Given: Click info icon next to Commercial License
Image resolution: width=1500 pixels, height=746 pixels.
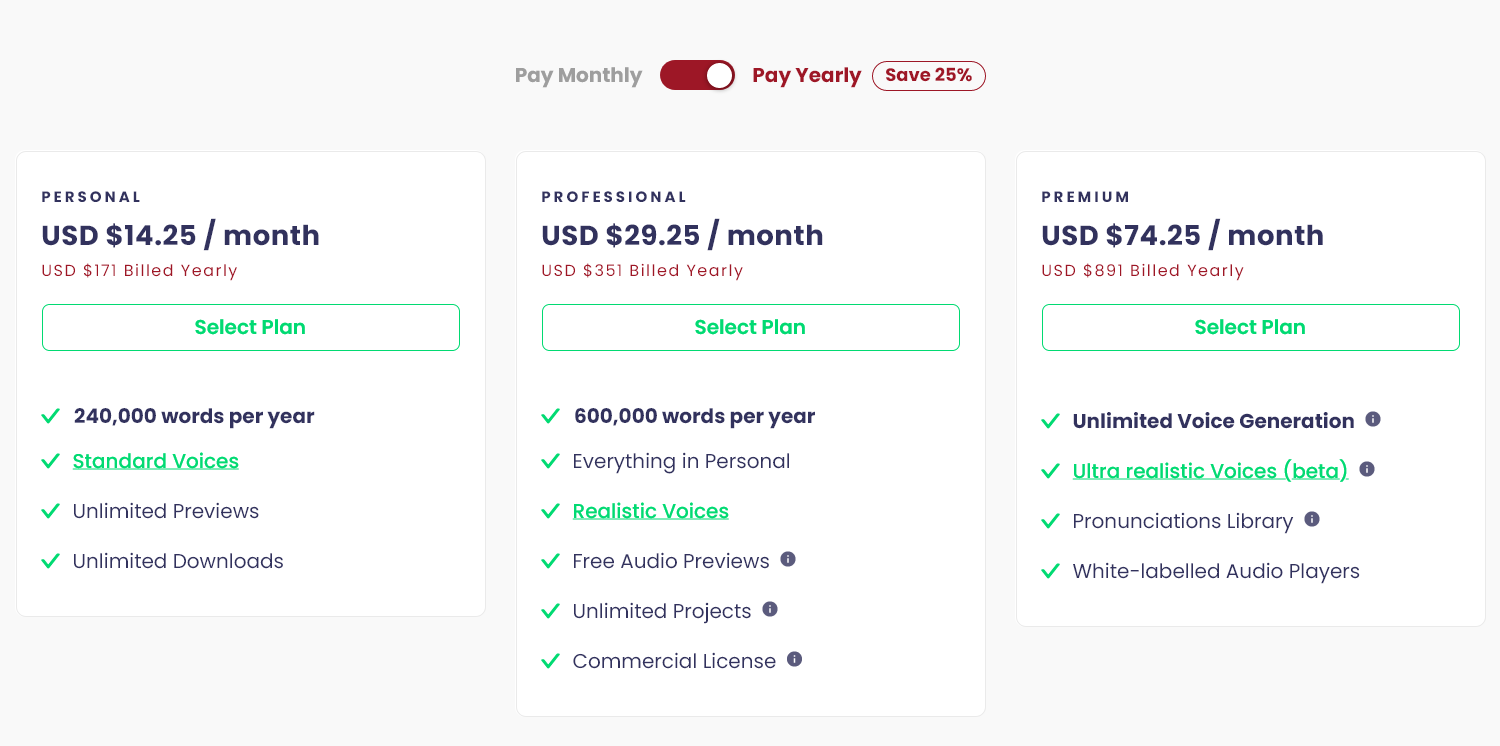Looking at the screenshot, I should pos(794,659).
